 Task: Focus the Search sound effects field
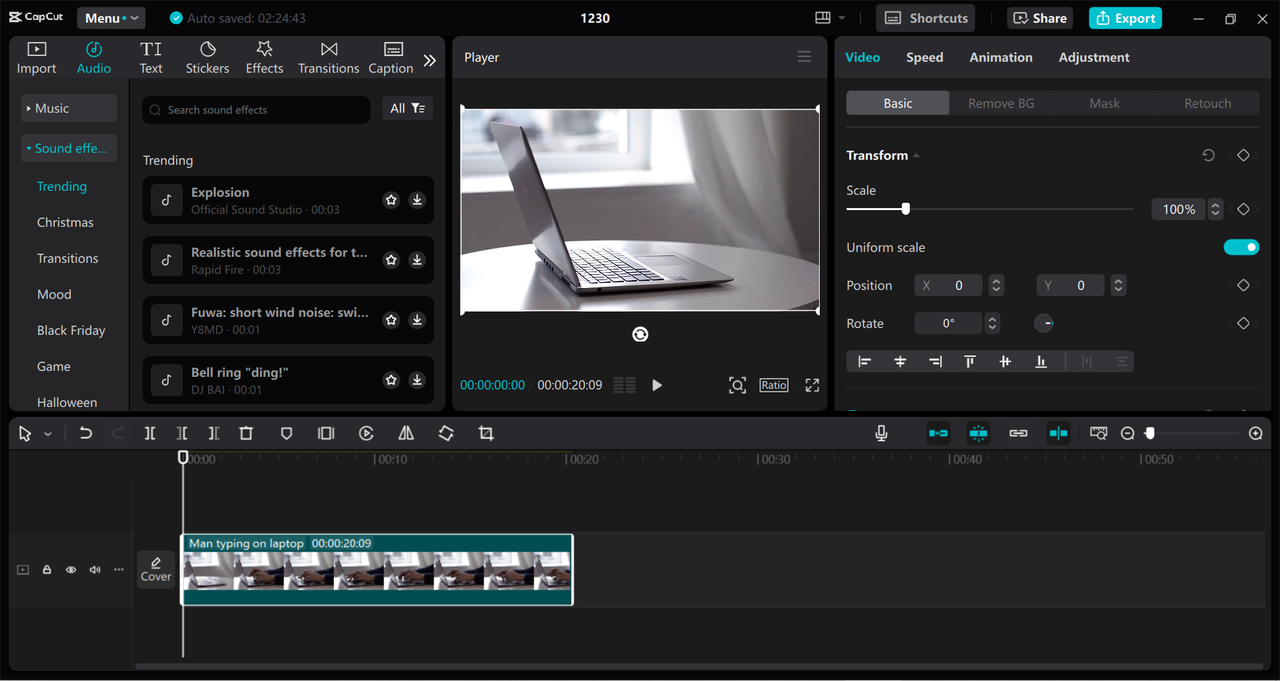click(x=256, y=110)
